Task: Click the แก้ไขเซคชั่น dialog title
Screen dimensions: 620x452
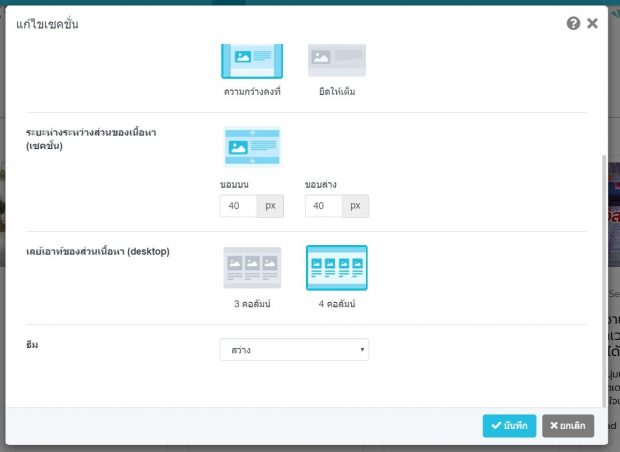Action: coord(47,24)
